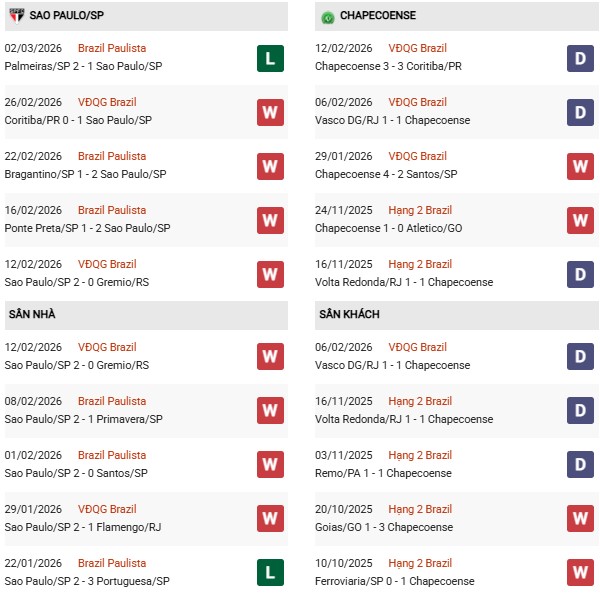Click the Sao Paulo club crest logo
This screenshot has width=600, height=593.
(x=14, y=17)
